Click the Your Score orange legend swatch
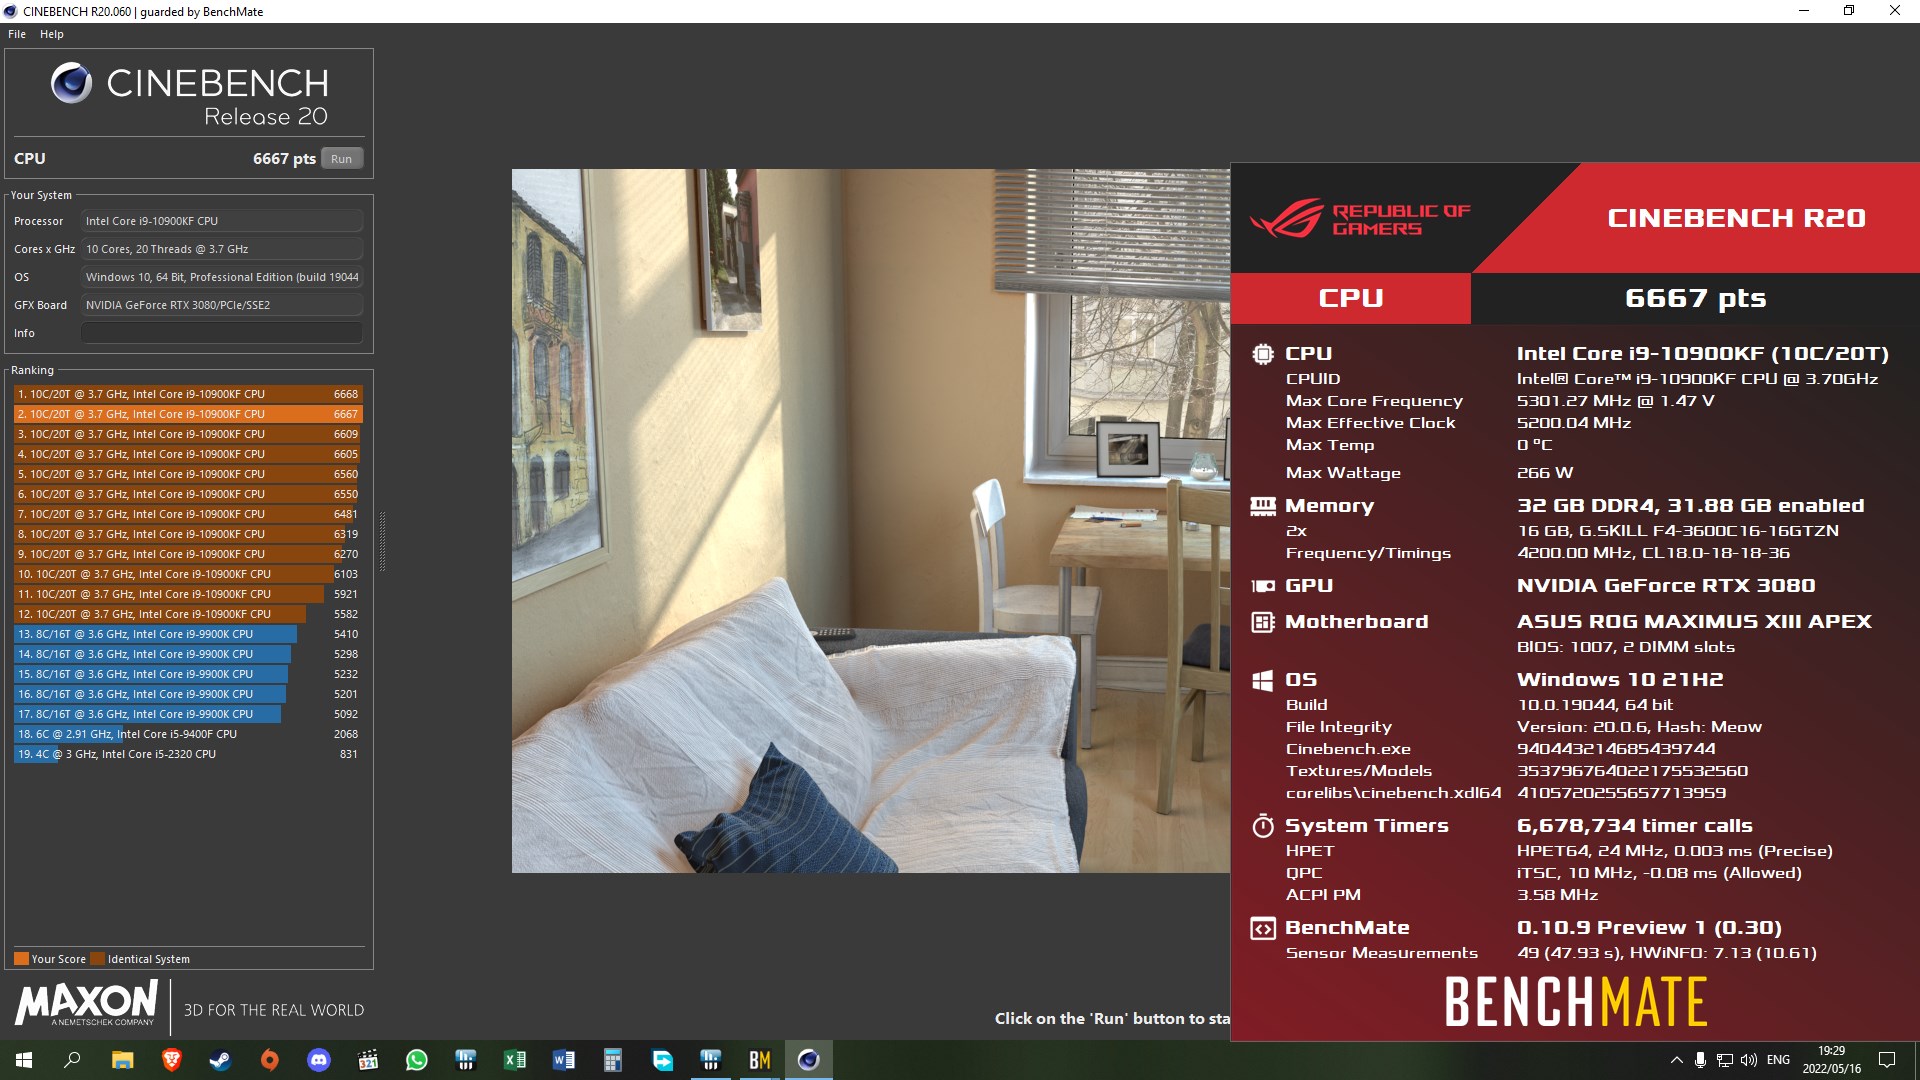Screen dimensions: 1920x1080 pos(21,959)
